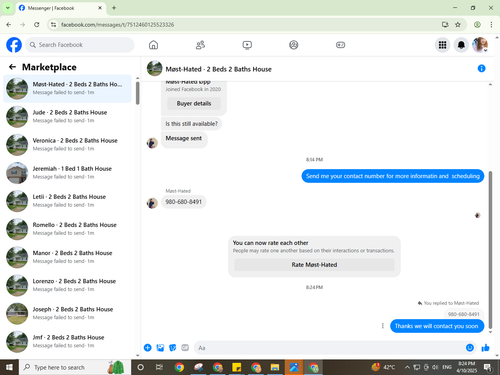Click the Buyer details button
Viewport: 500px width, 375px height.
pyautogui.click(x=194, y=103)
